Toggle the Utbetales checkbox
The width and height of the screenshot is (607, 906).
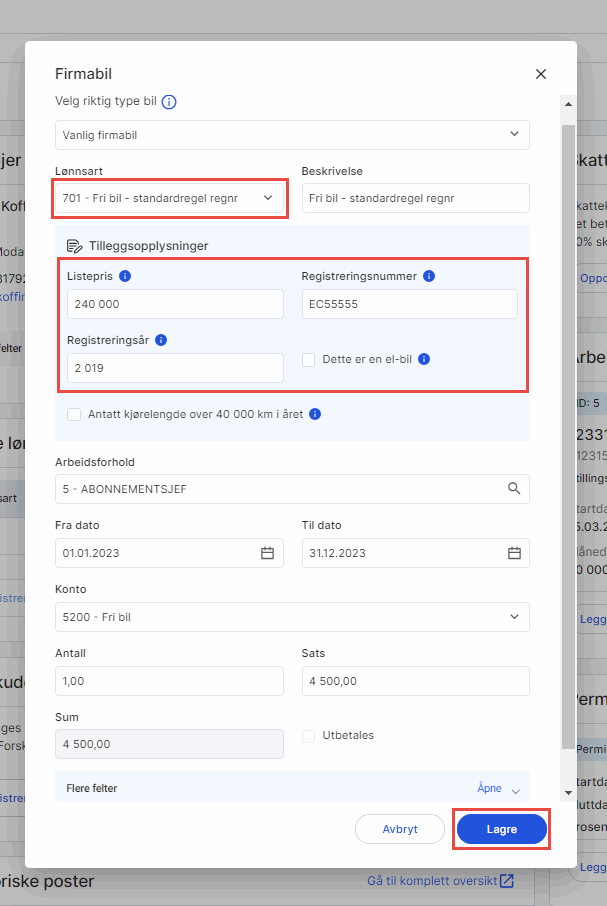tap(309, 736)
